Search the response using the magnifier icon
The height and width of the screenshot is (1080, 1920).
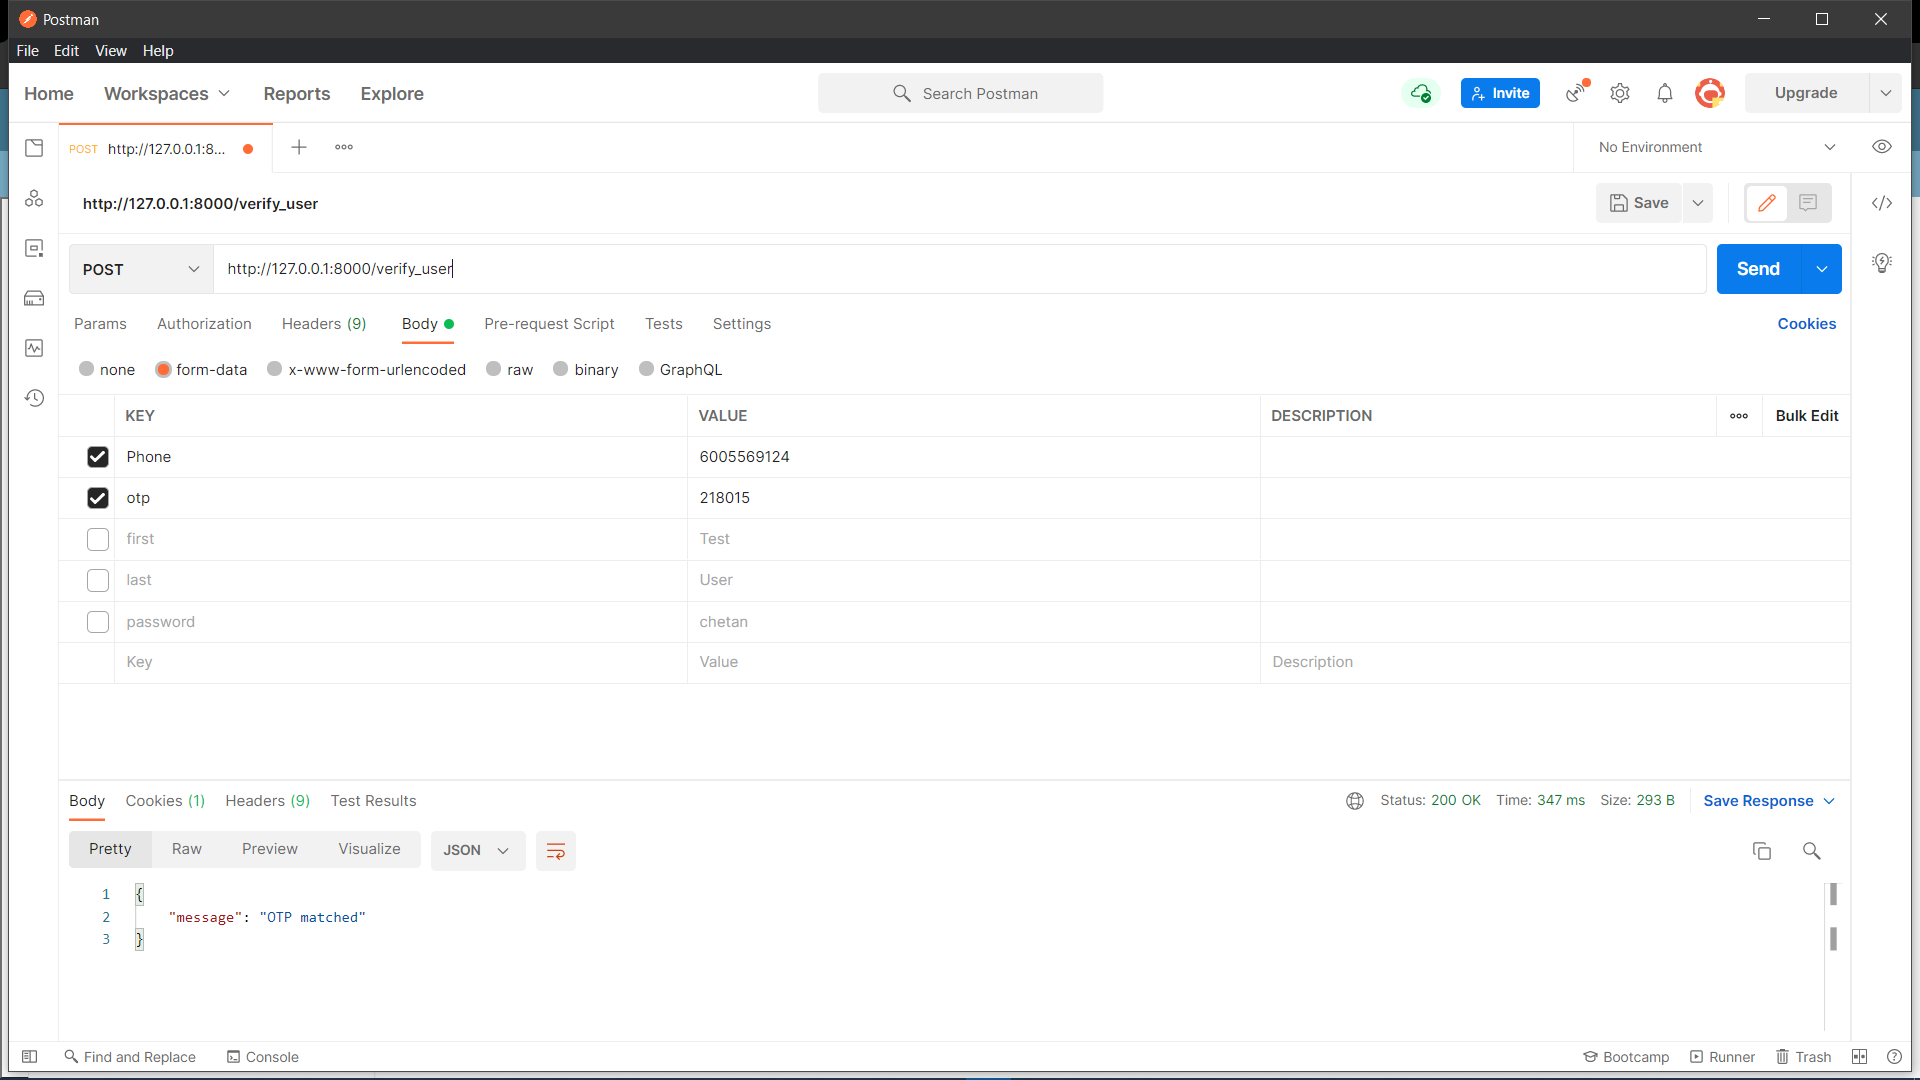[1811, 851]
